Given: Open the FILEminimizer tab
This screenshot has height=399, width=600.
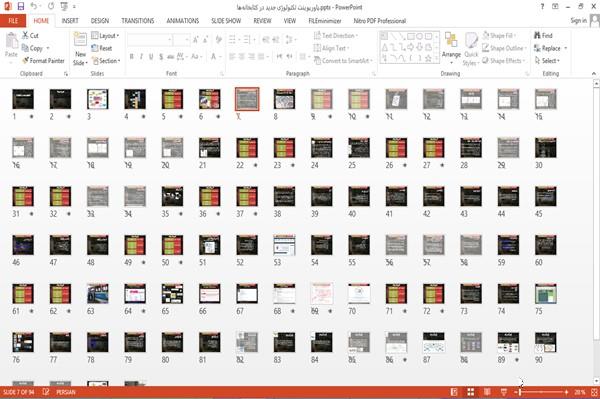Looking at the screenshot, I should 324,21.
